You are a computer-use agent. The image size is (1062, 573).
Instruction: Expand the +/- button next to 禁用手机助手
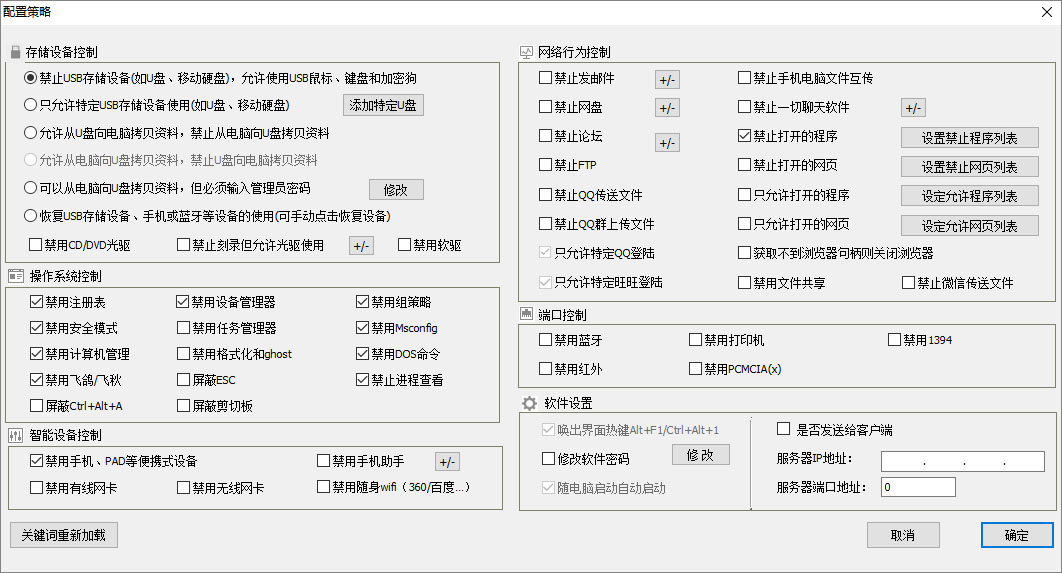(447, 462)
